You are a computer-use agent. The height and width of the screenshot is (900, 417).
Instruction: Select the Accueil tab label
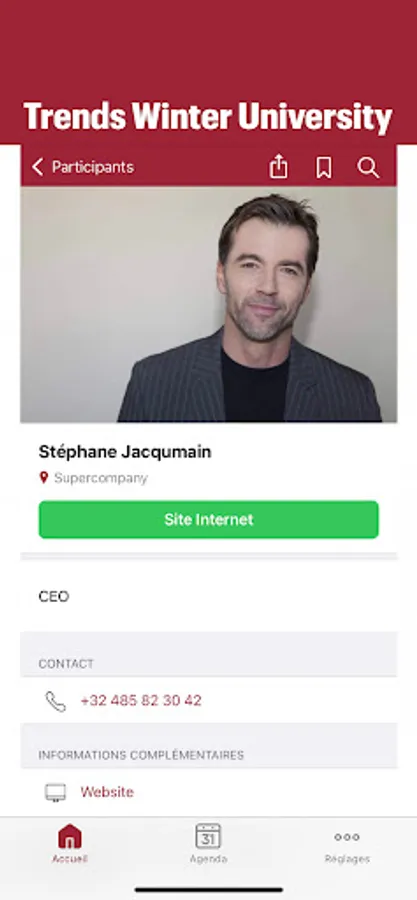tap(70, 859)
